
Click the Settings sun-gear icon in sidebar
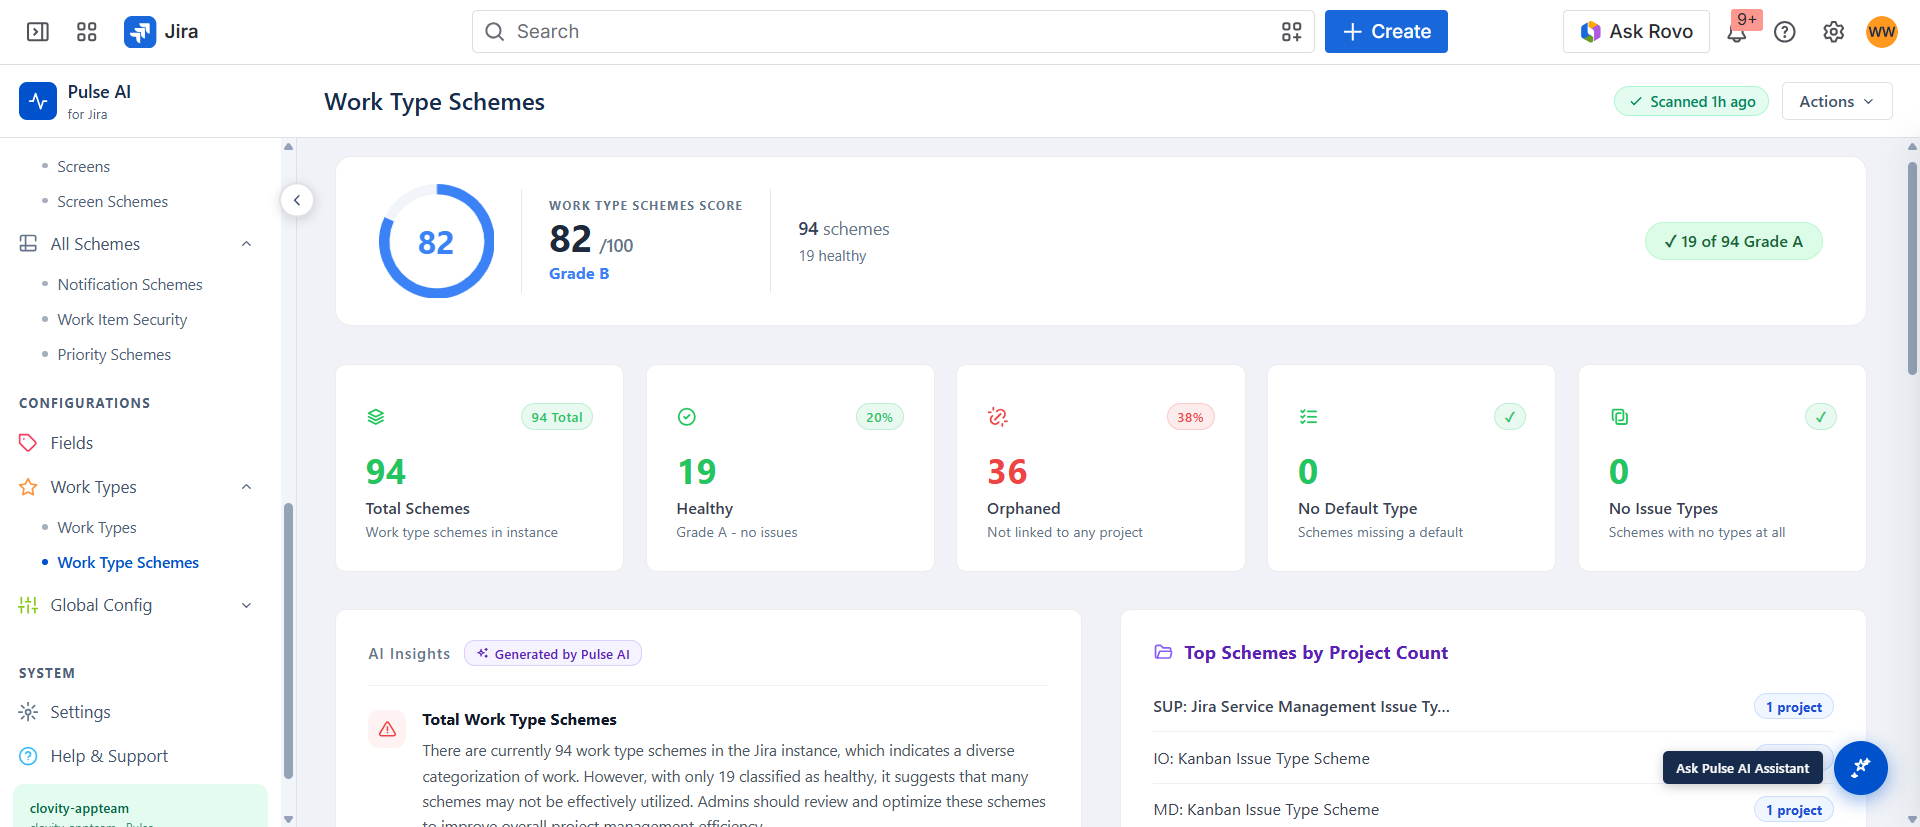pos(28,712)
